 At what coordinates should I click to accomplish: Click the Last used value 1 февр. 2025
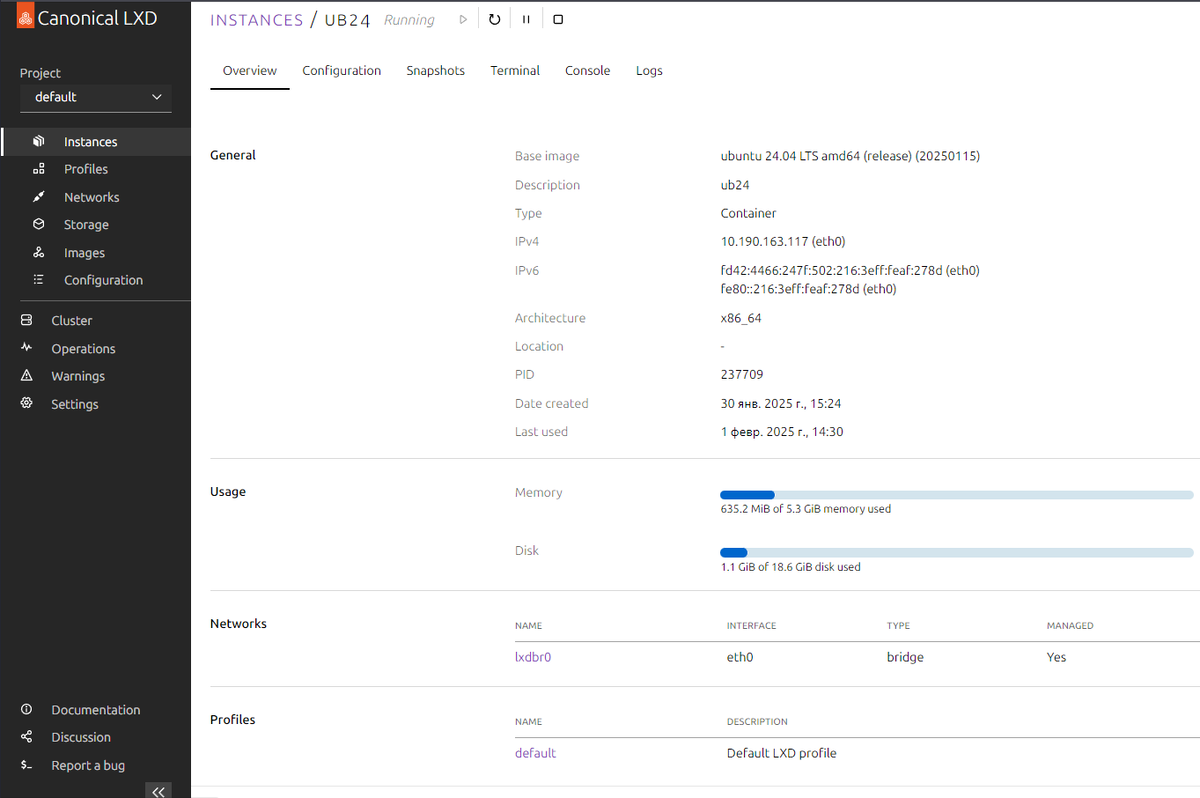point(782,432)
